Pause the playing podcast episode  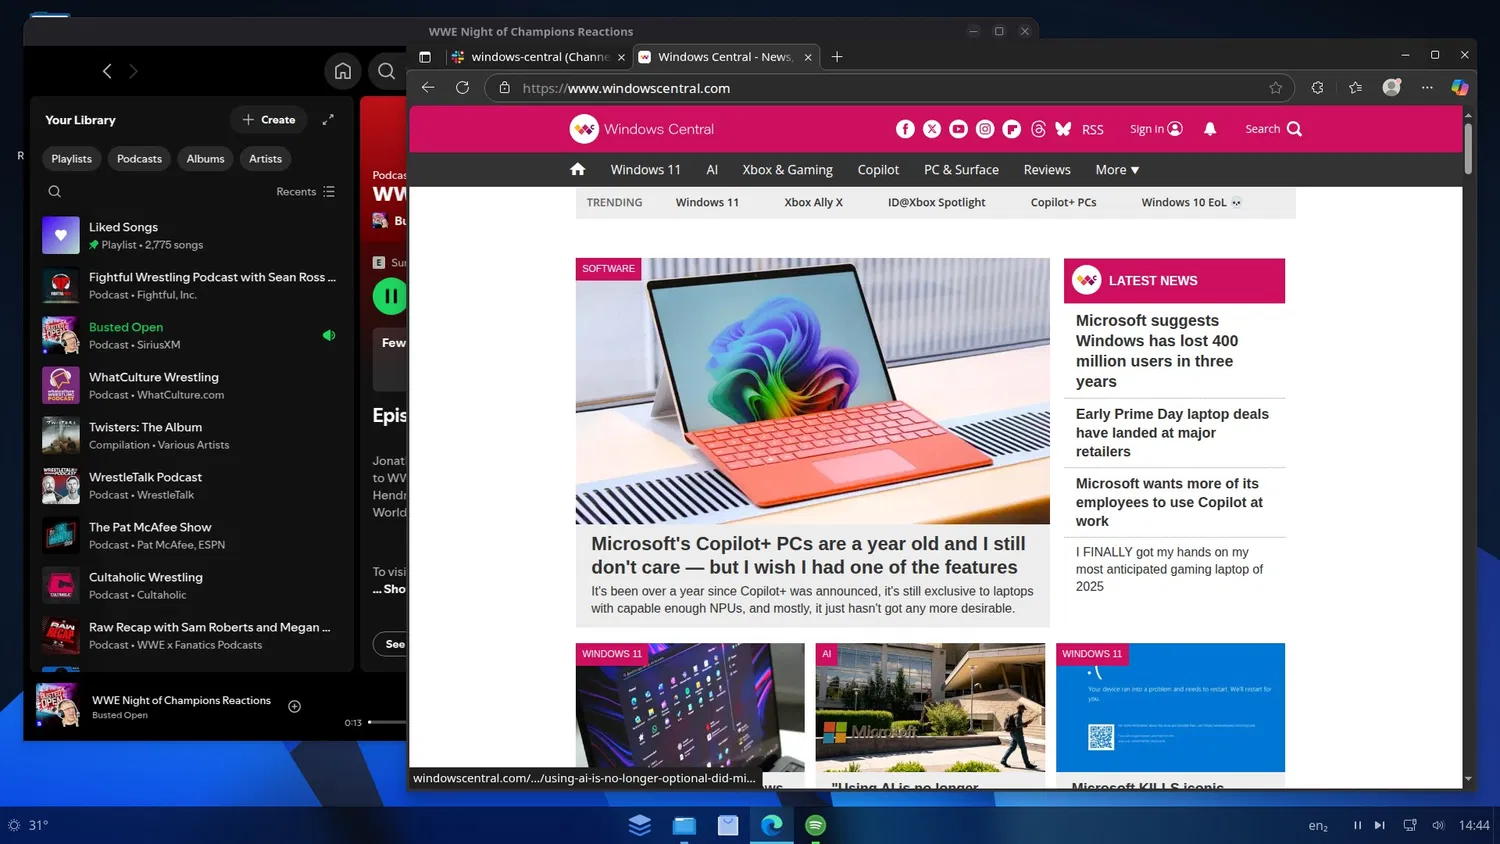(x=390, y=296)
